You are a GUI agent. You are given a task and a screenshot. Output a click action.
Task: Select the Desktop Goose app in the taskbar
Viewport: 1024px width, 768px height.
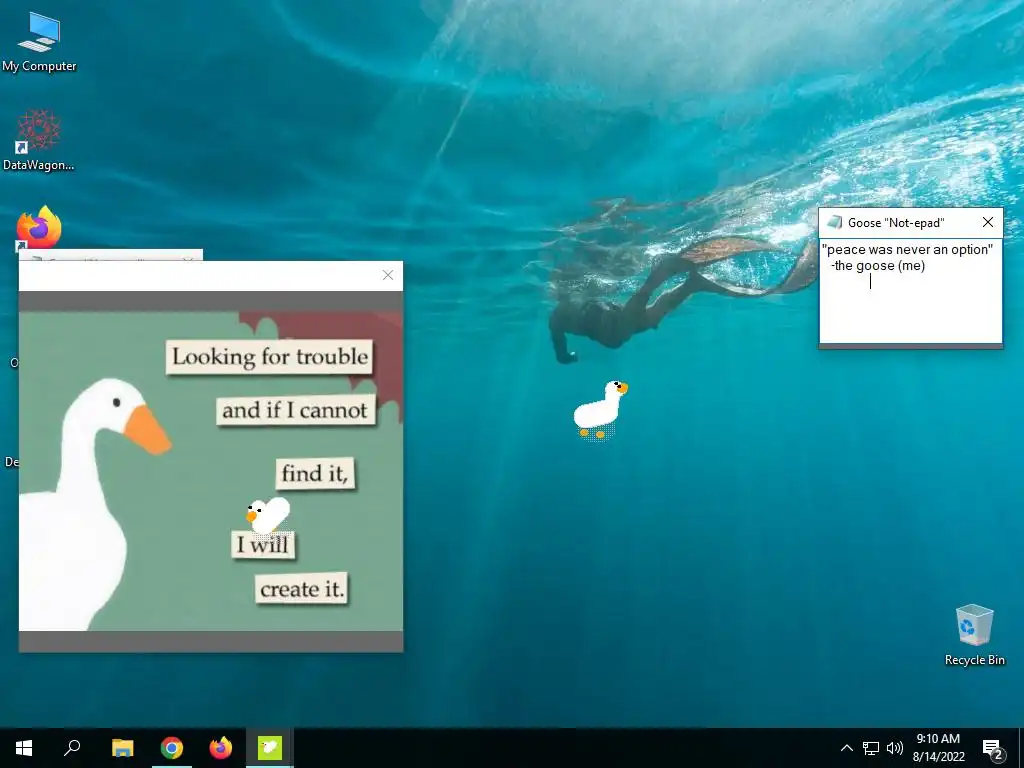[x=270, y=748]
